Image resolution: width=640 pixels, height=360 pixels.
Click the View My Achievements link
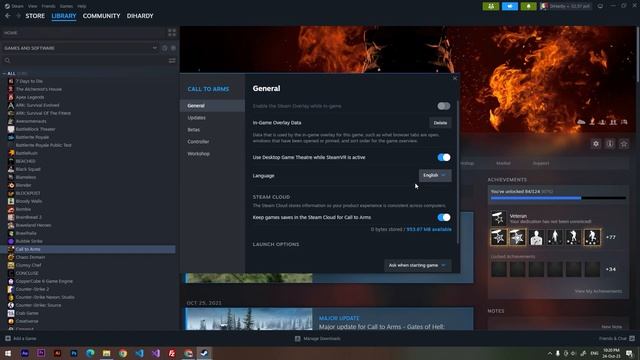(x=598, y=291)
